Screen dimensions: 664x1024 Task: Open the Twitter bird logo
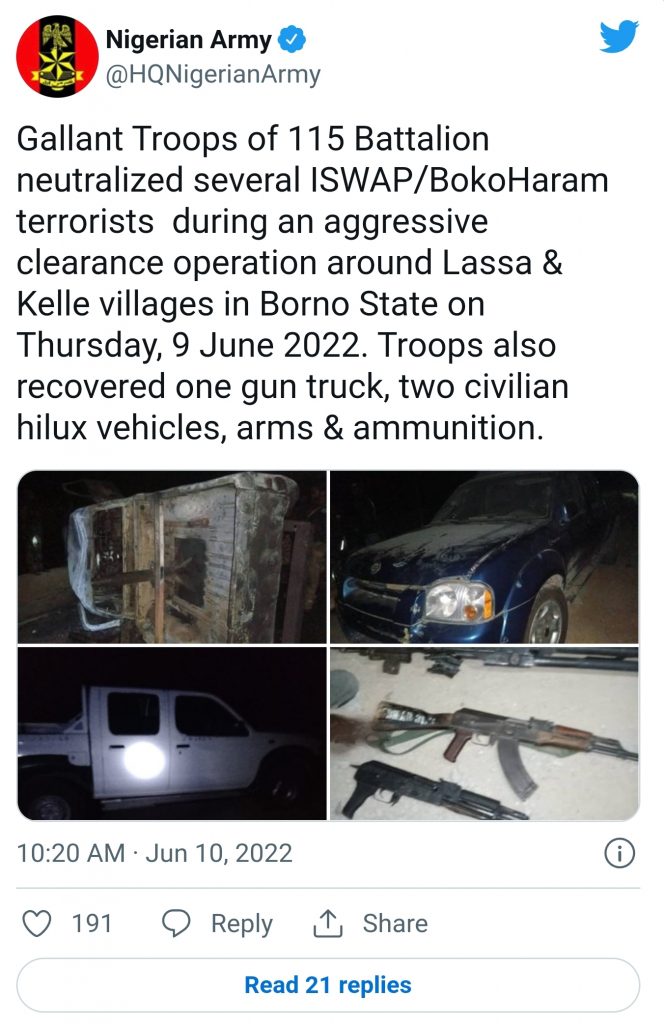tap(618, 37)
